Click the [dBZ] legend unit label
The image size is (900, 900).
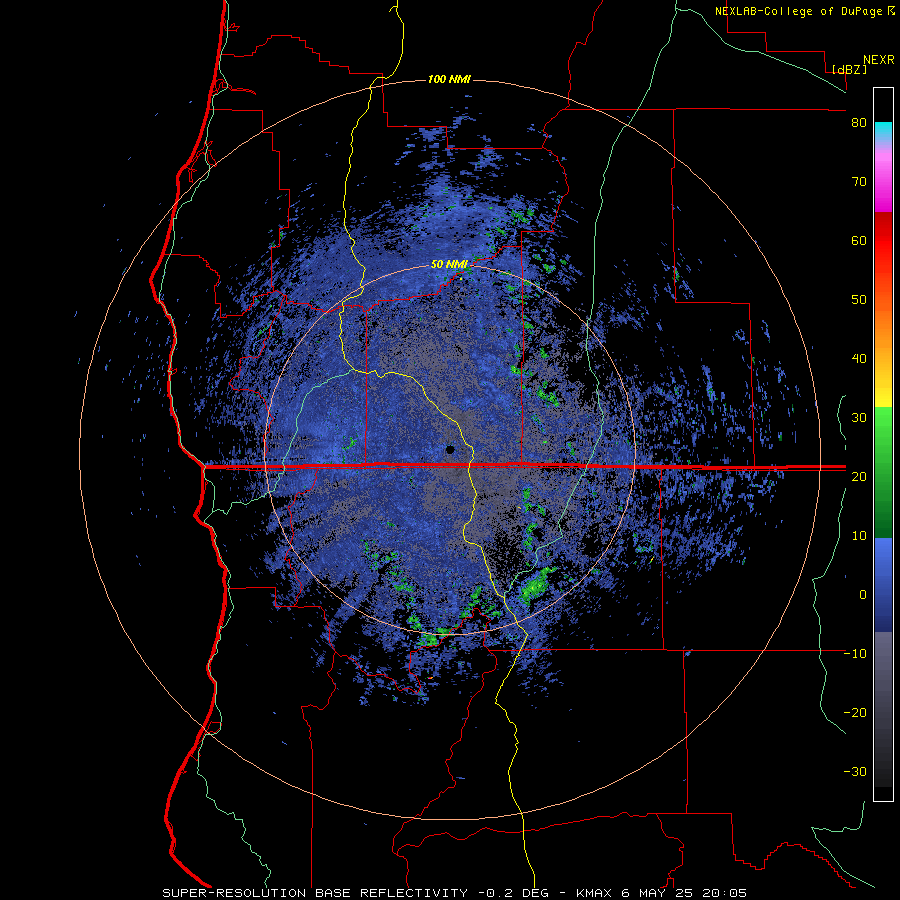point(849,69)
